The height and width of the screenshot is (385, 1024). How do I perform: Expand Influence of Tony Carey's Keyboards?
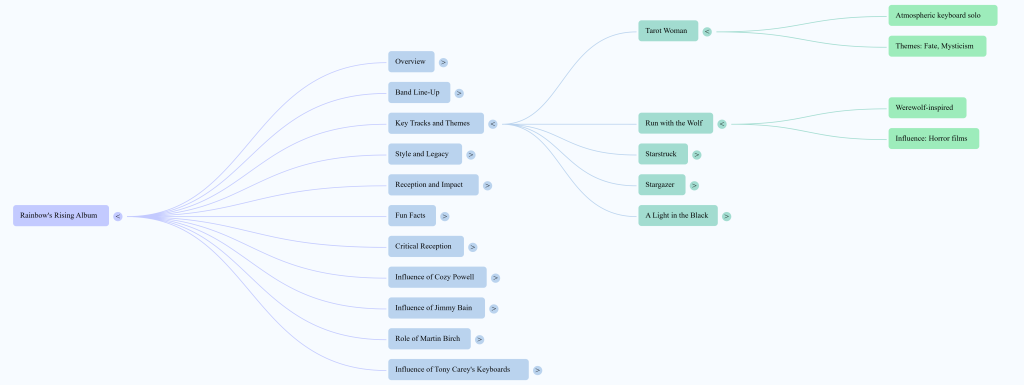tap(537, 371)
